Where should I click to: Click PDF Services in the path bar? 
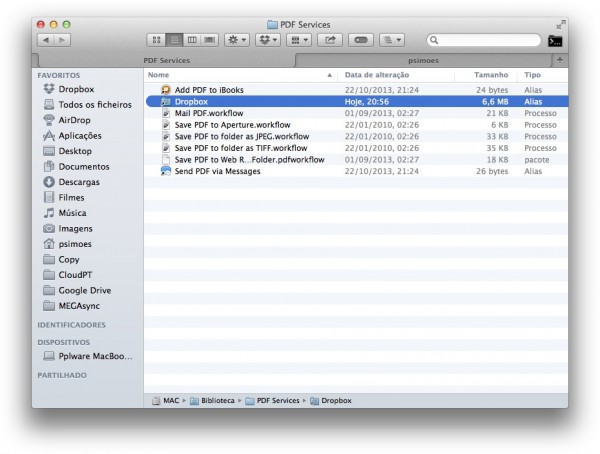(x=272, y=401)
